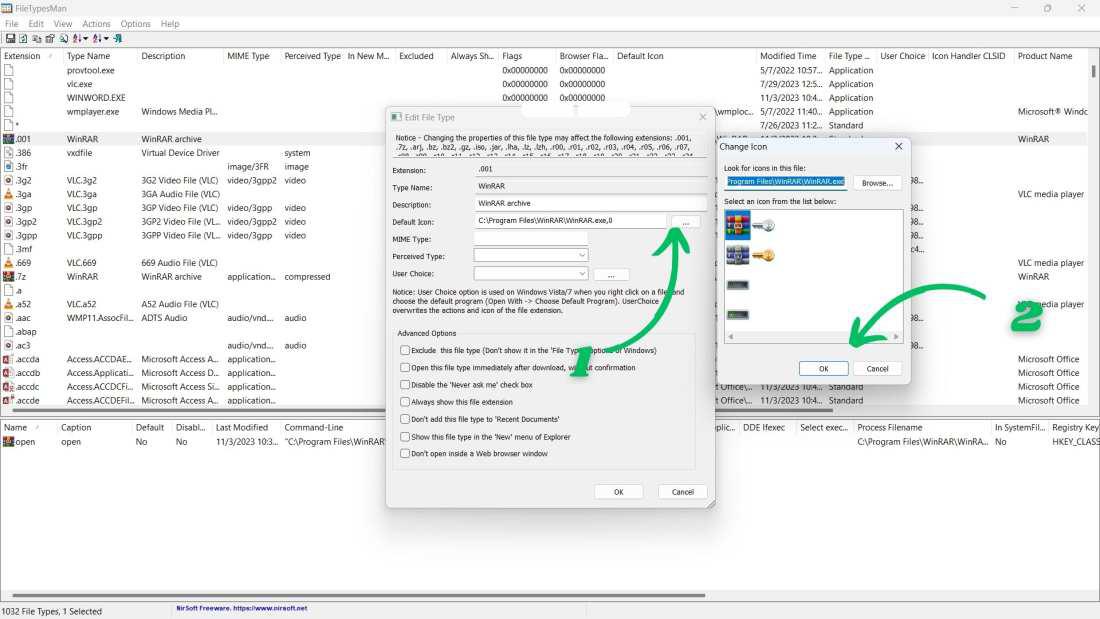Image resolution: width=1100 pixels, height=619 pixels.
Task: Click the .7z WinRAR file icon
Action: (x=8, y=277)
